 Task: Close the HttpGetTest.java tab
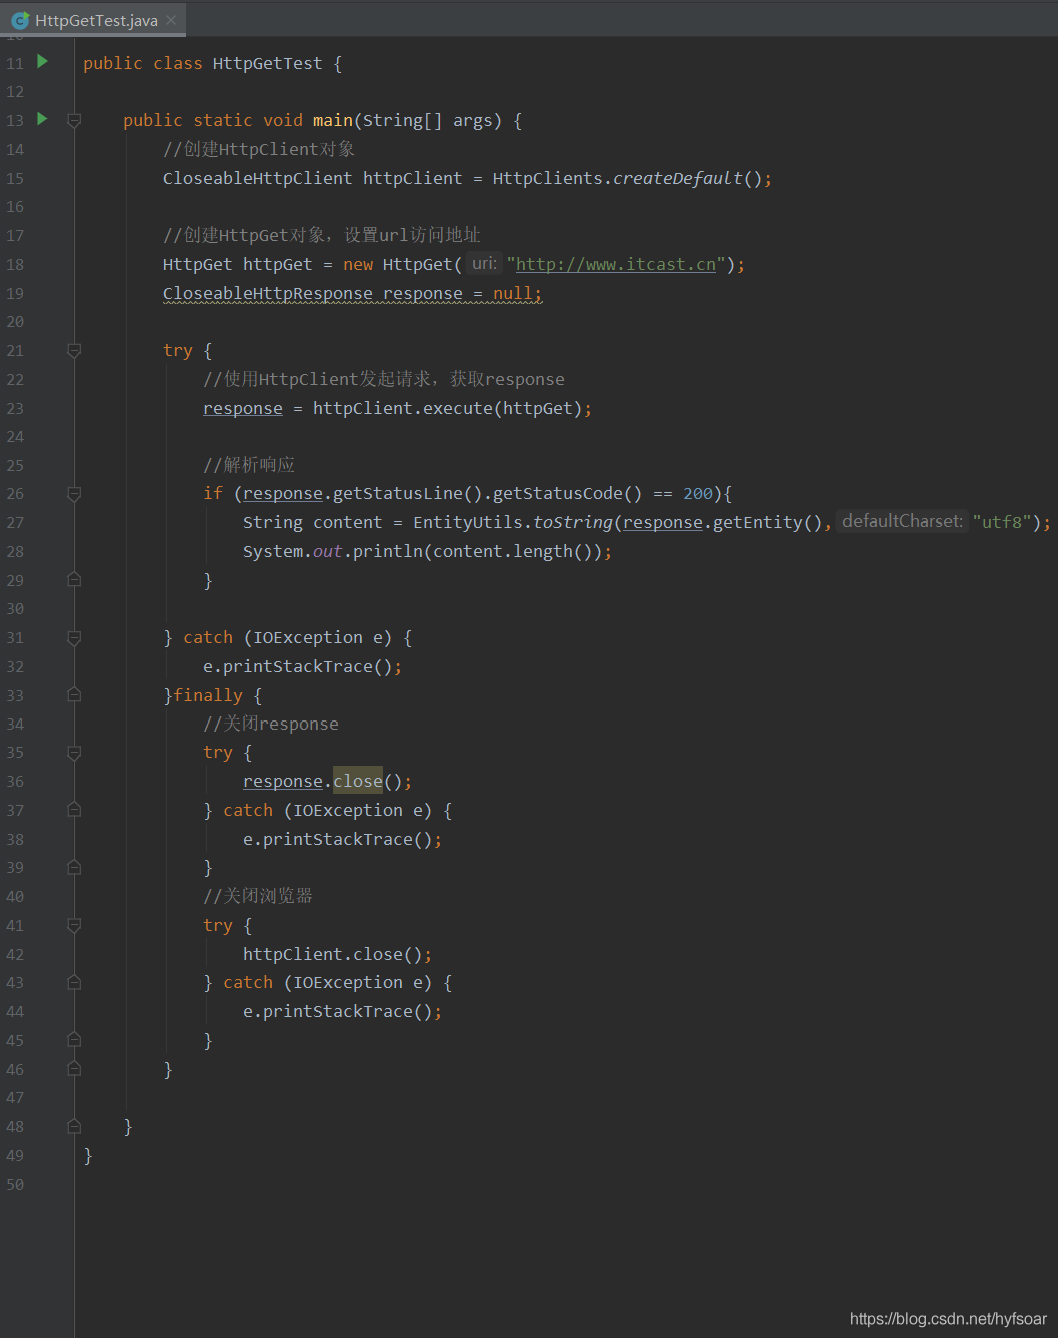coord(171,20)
